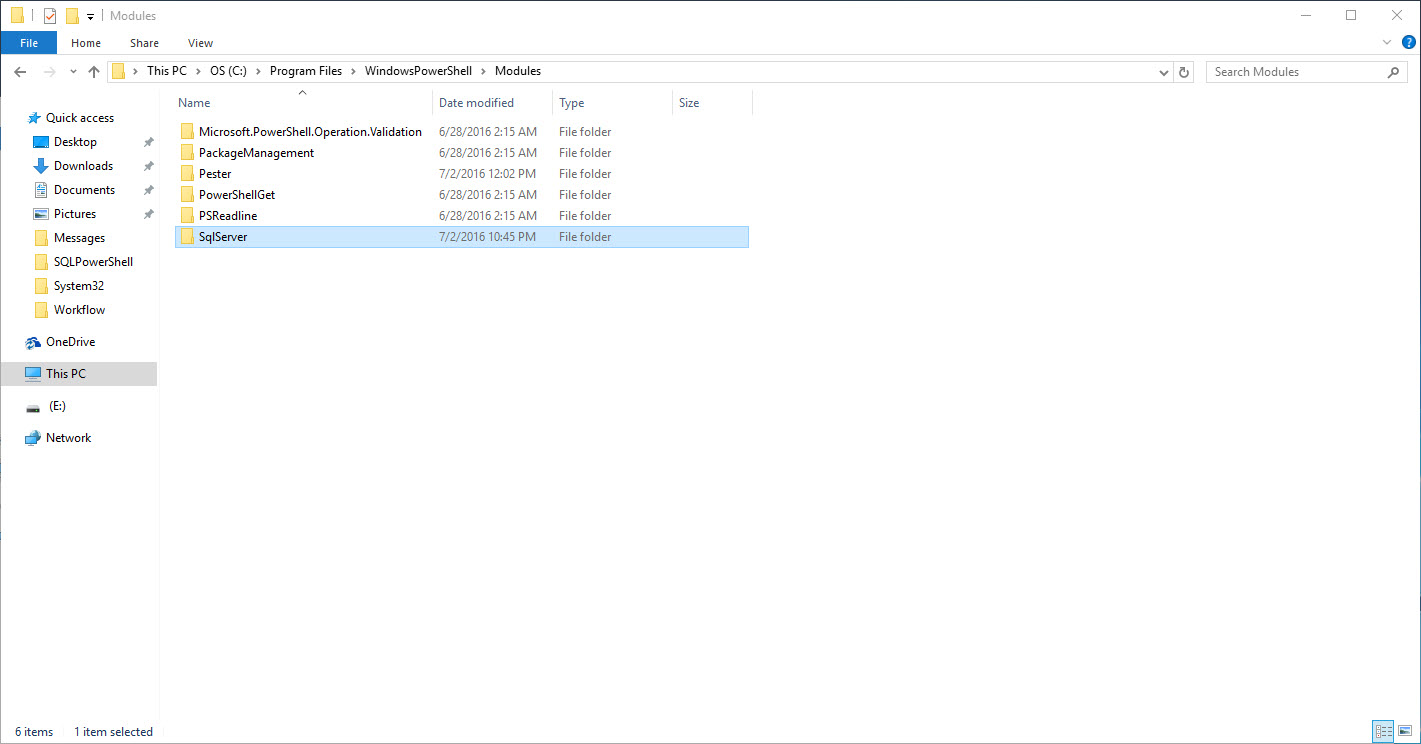Viewport: 1421px width, 744px height.
Task: Click the Forward navigation arrow
Action: coord(49,72)
